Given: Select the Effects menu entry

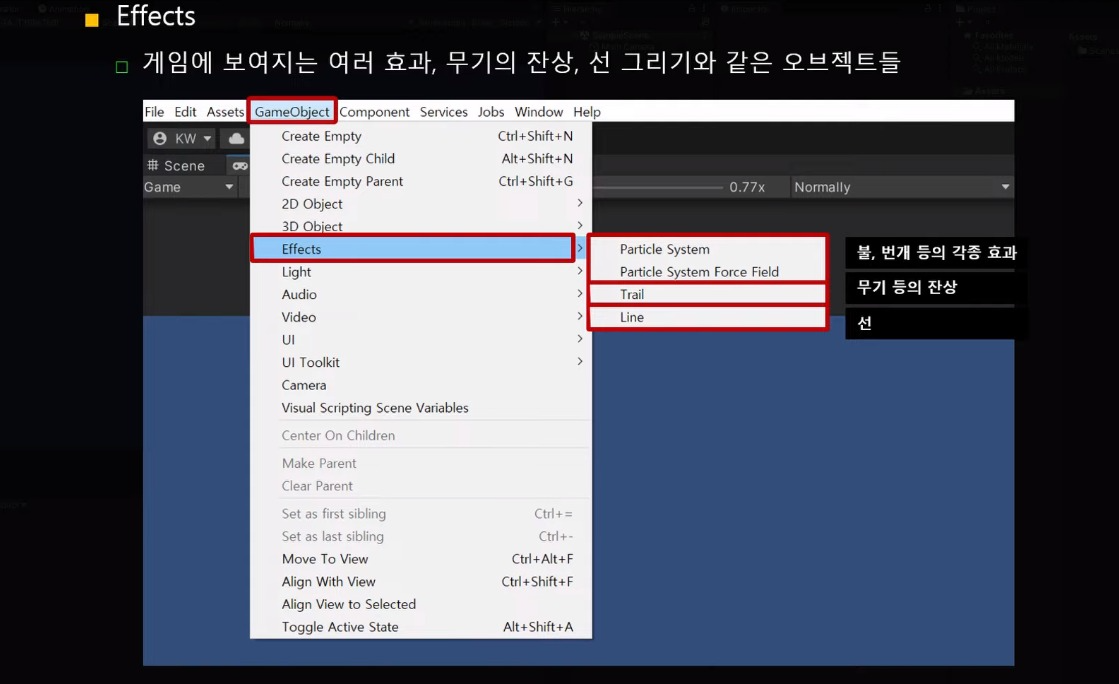Looking at the screenshot, I should 412,248.
